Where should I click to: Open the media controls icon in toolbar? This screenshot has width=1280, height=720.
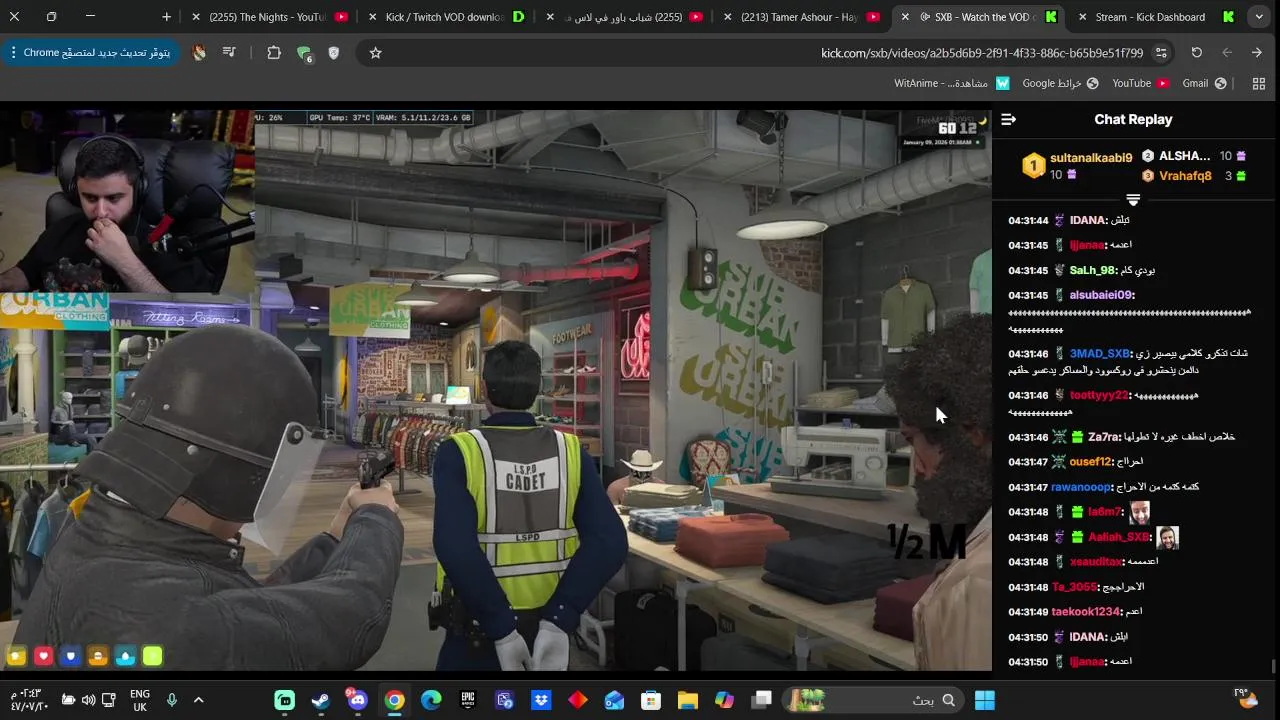pyautogui.click(x=230, y=52)
